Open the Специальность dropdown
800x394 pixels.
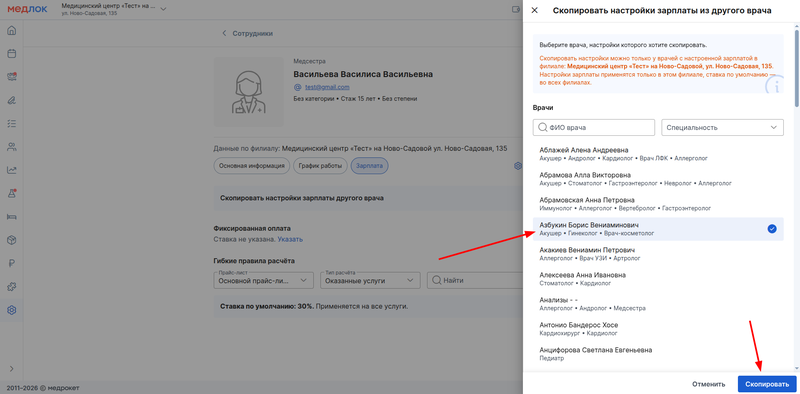tap(722, 128)
